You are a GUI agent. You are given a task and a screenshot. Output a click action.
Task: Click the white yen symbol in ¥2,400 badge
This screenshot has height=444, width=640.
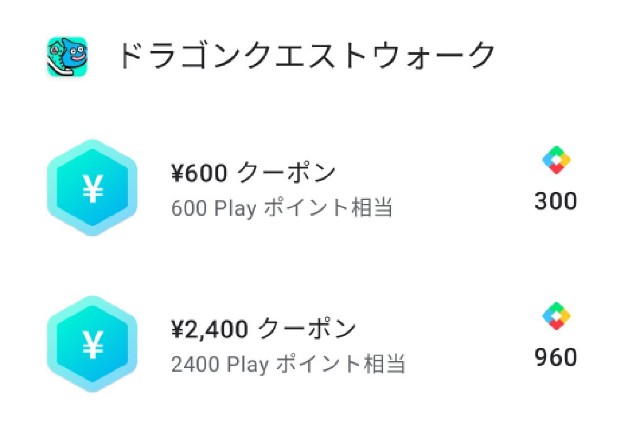pos(93,344)
